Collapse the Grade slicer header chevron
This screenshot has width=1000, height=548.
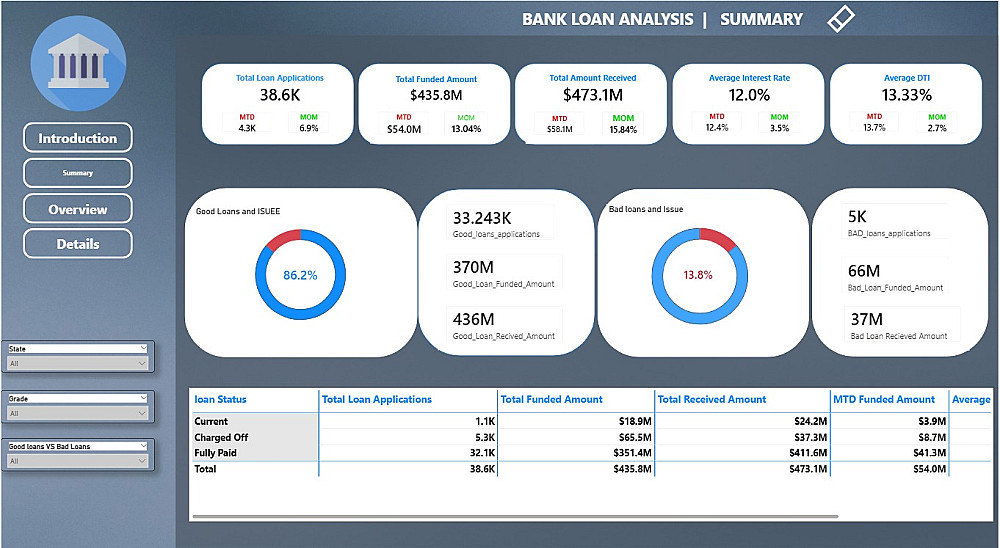[x=143, y=398]
